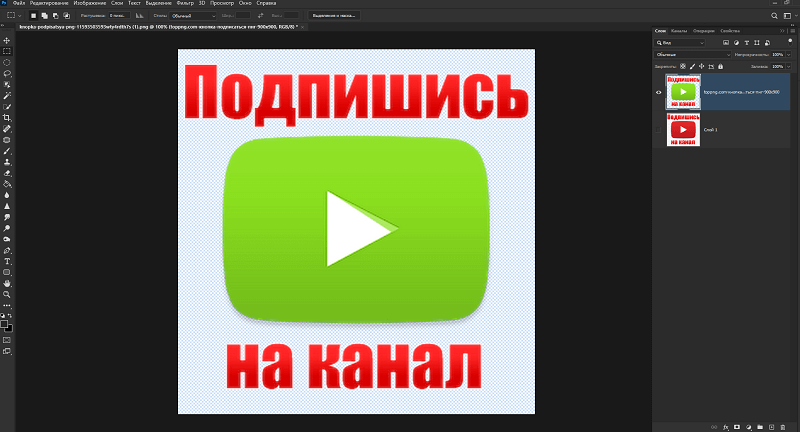Image resolution: width=800 pixels, height=432 pixels.
Task: Select the Rectangular Marquee tool in left toolbar
Action: 7,52
